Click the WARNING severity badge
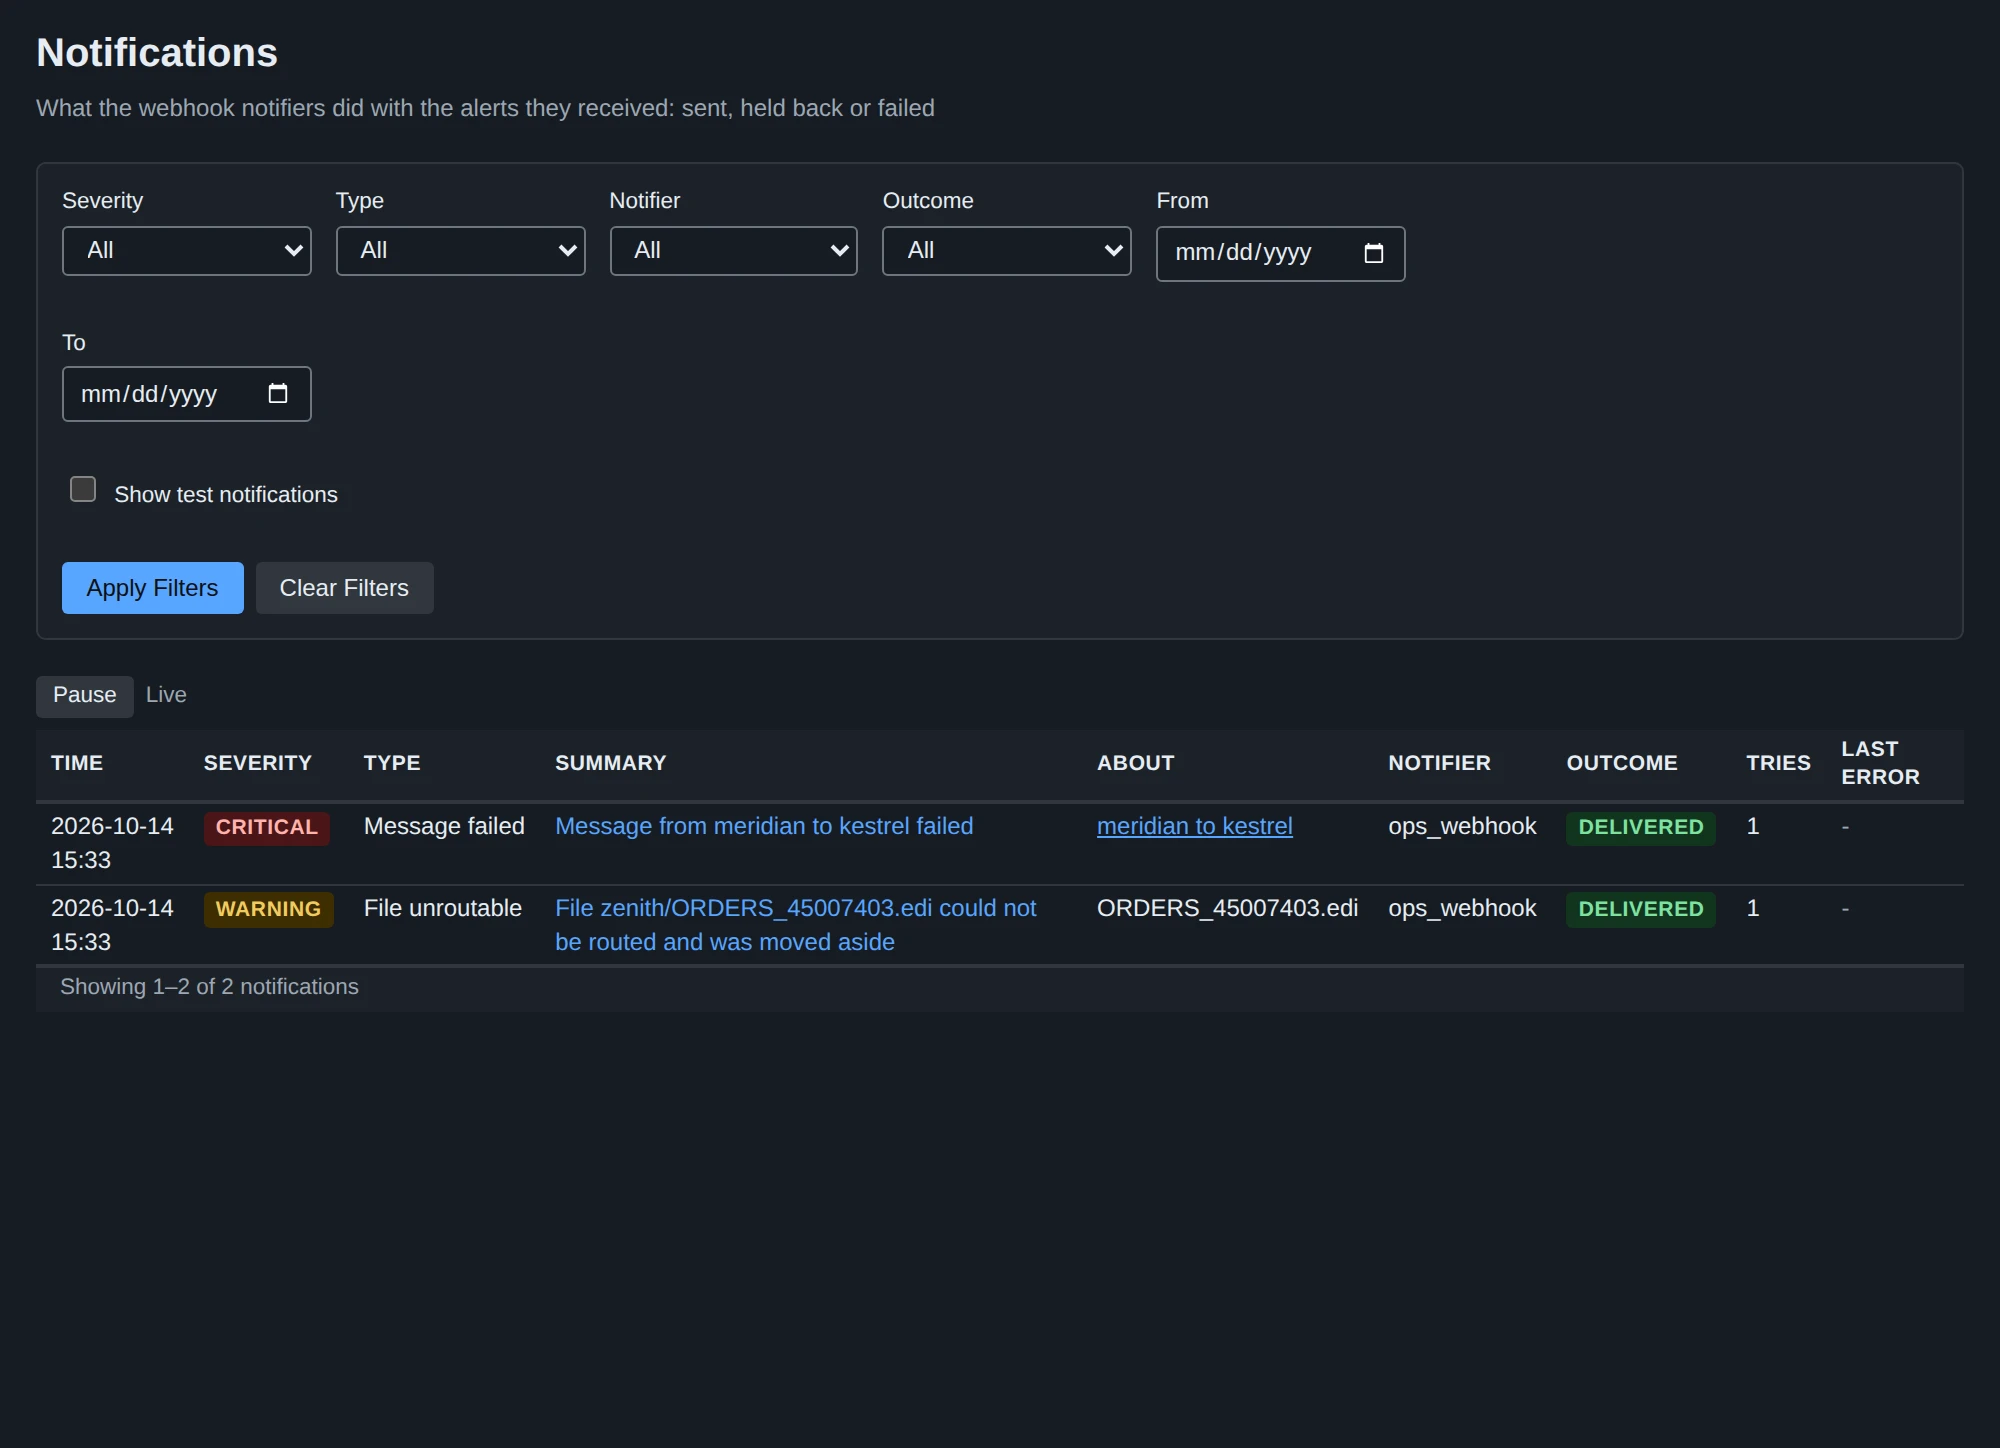The image size is (2000, 1448). pyautogui.click(x=269, y=910)
